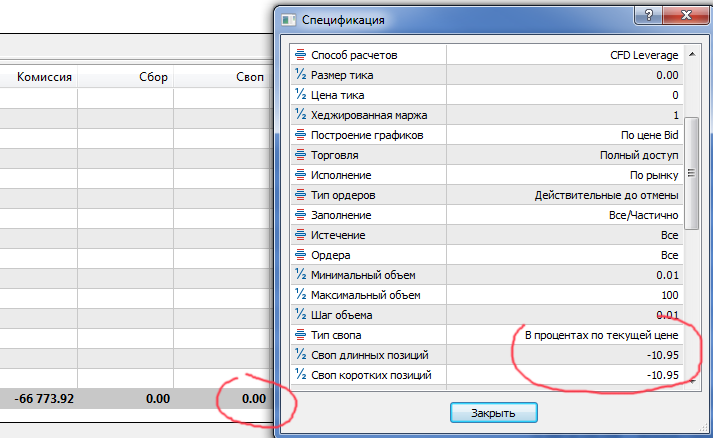Close the Спецификация dialog with X

686,15
